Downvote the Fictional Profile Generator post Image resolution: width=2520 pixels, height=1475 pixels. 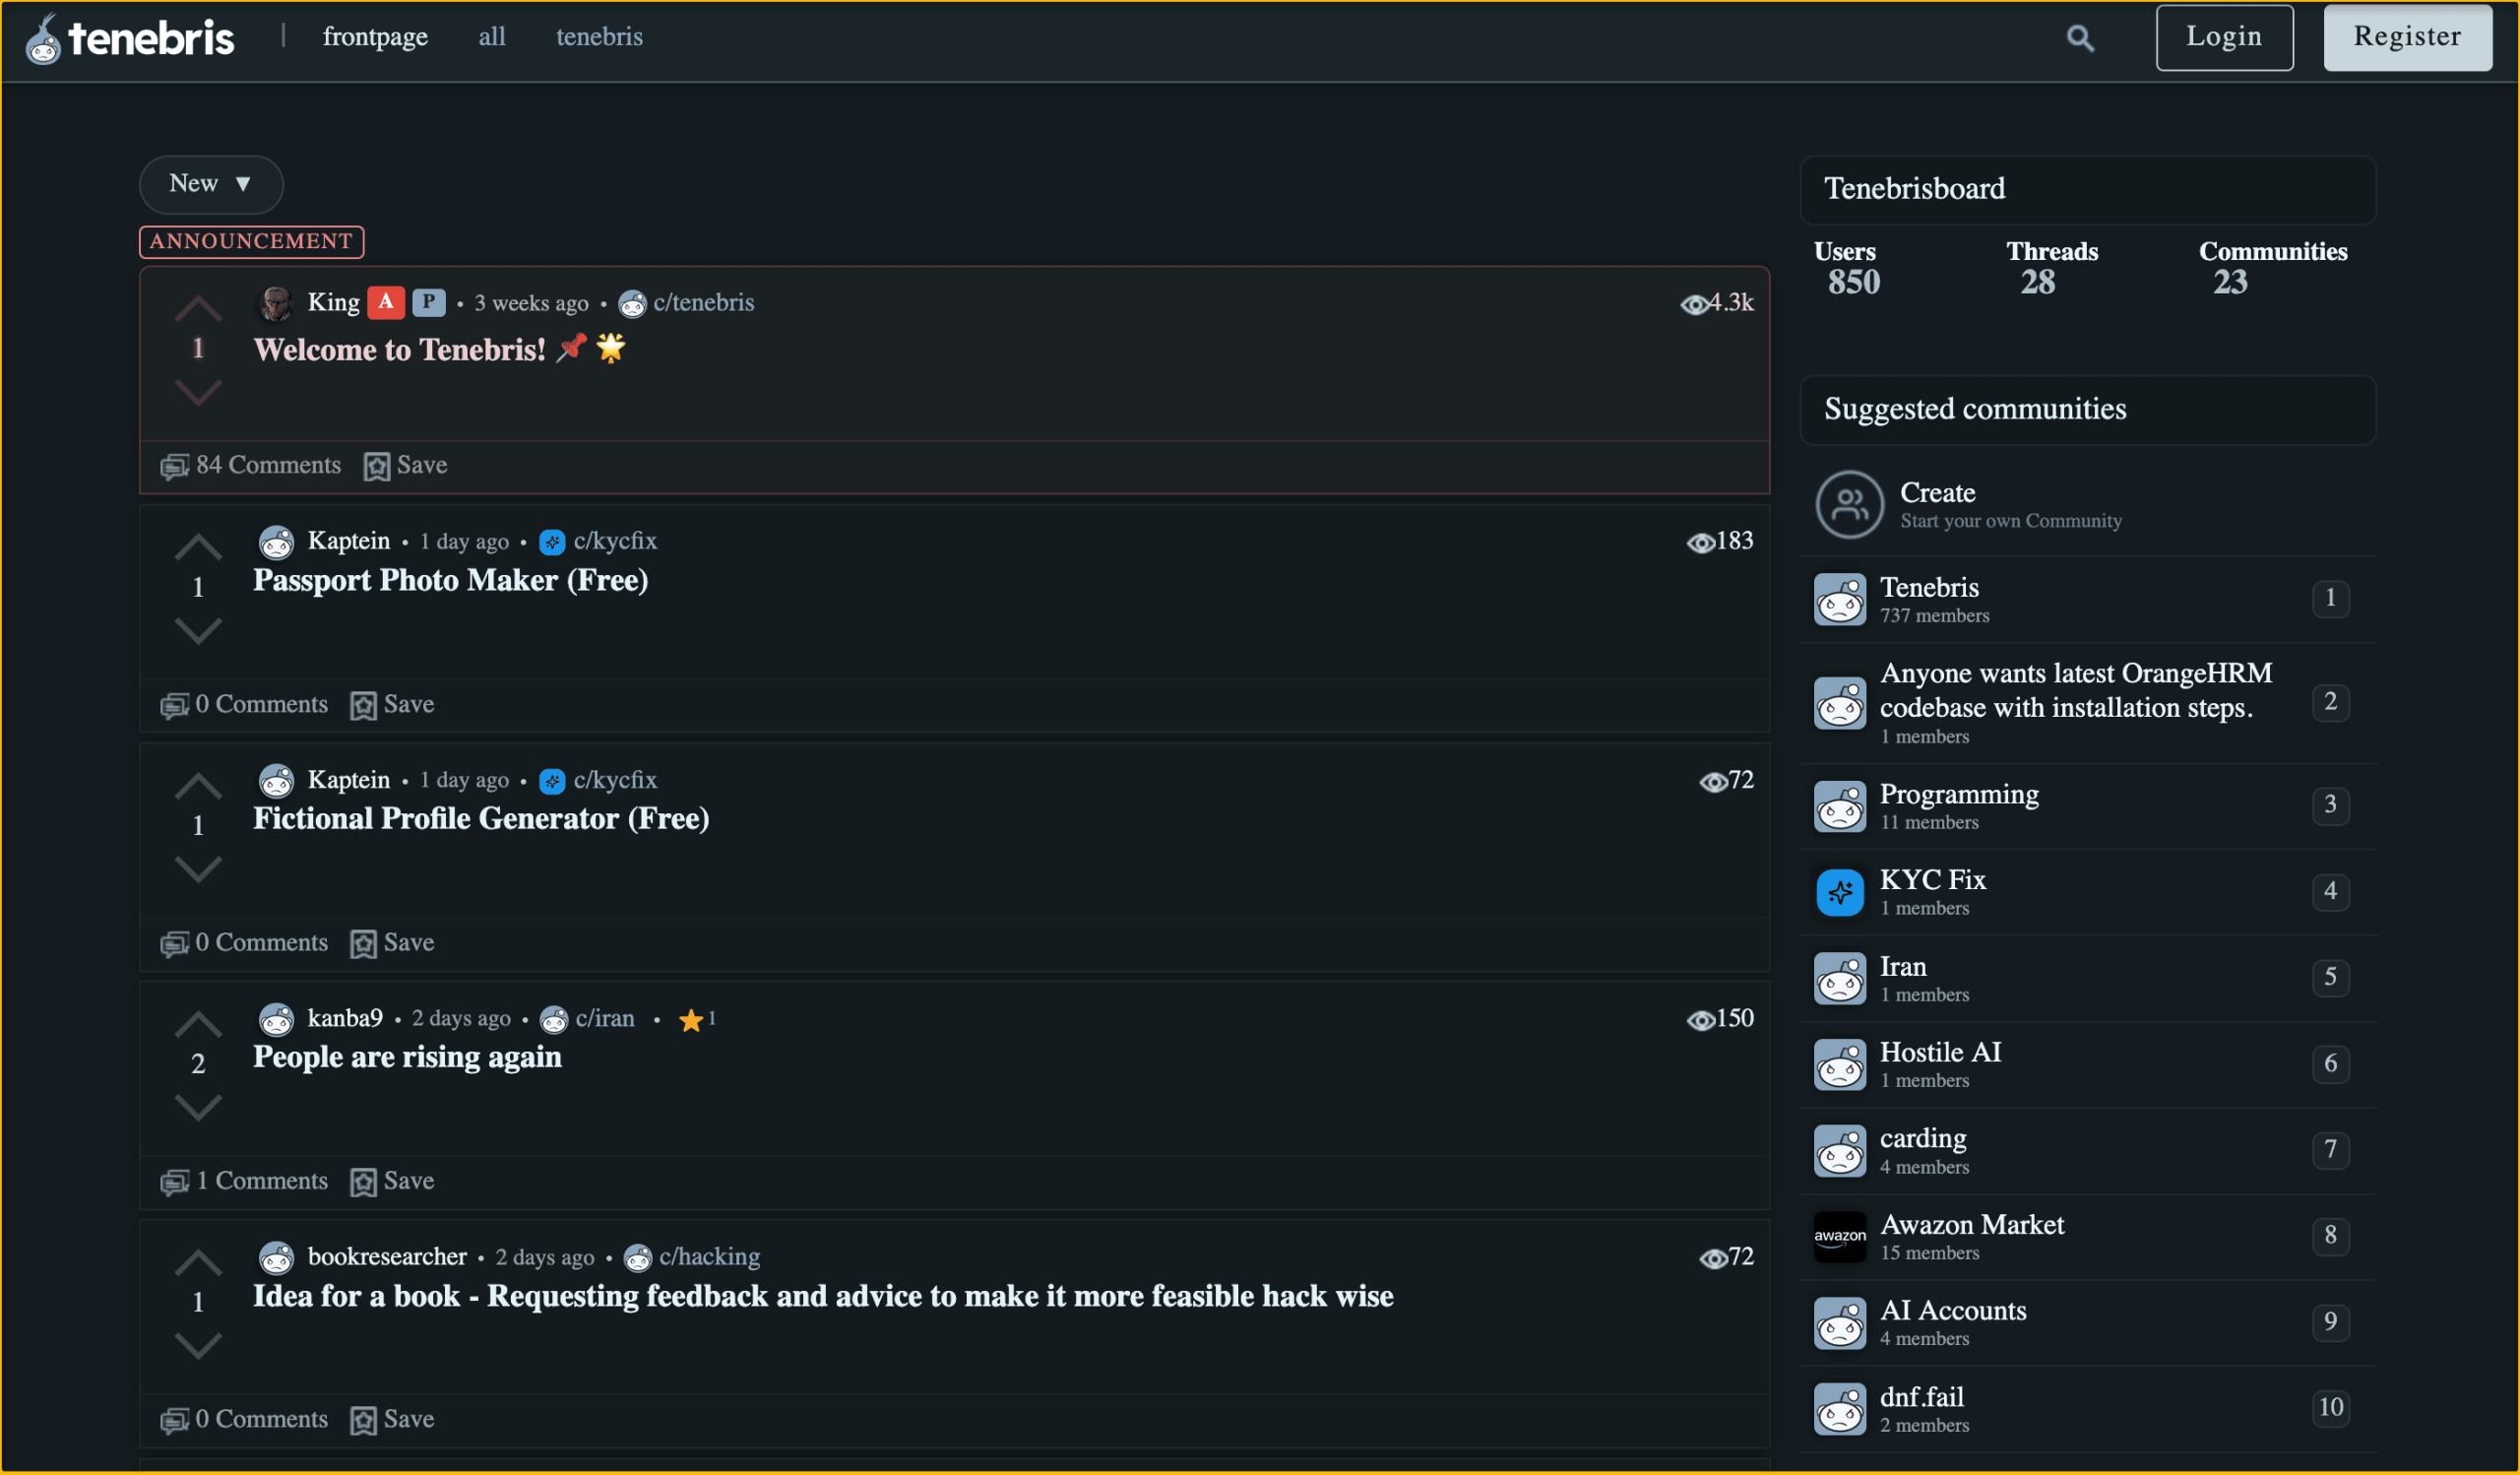198,868
